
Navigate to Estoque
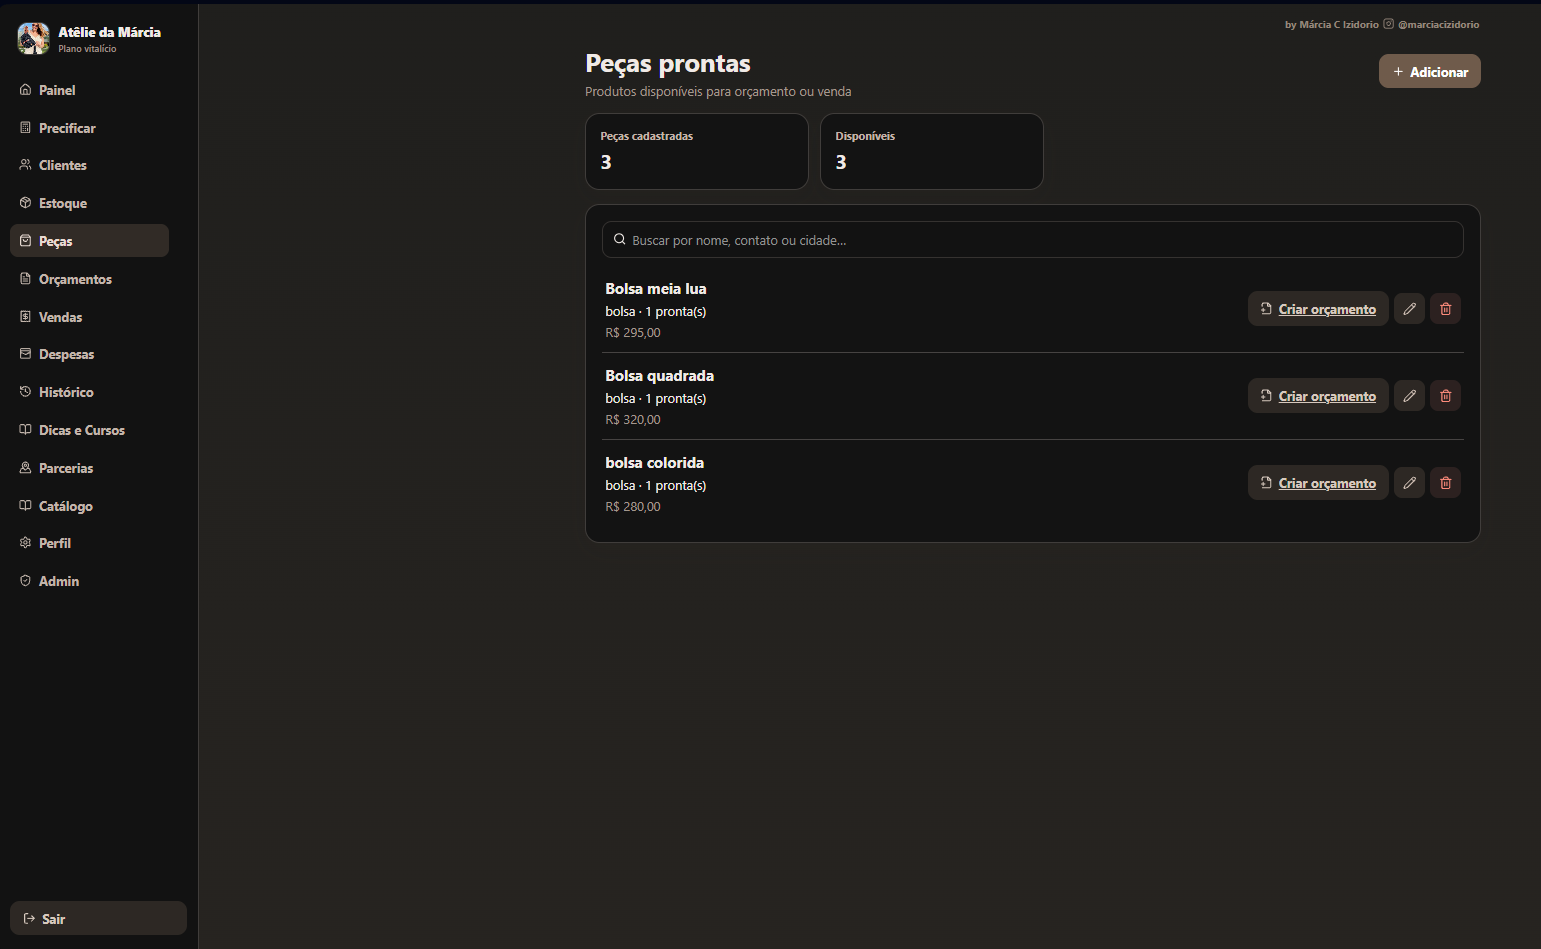tap(89, 203)
